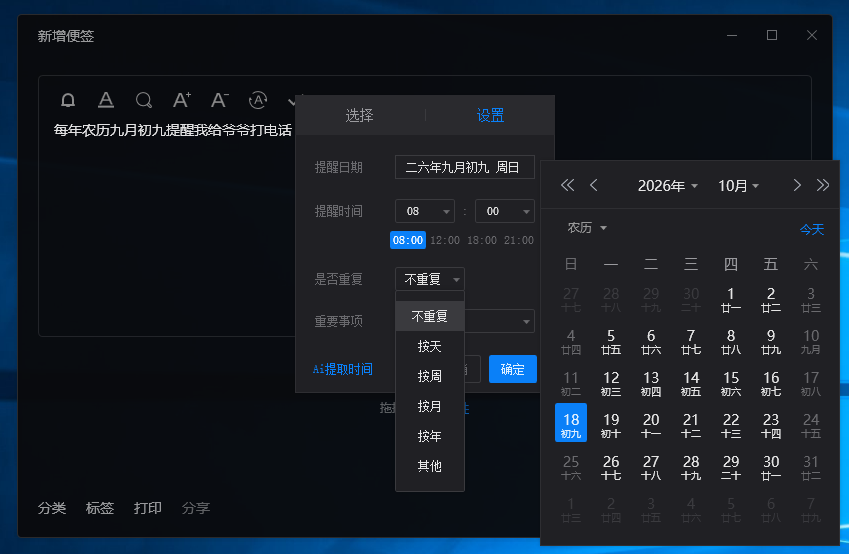Image resolution: width=849 pixels, height=554 pixels.
Task: Maximize the 新增便签 window
Action: pos(772,35)
